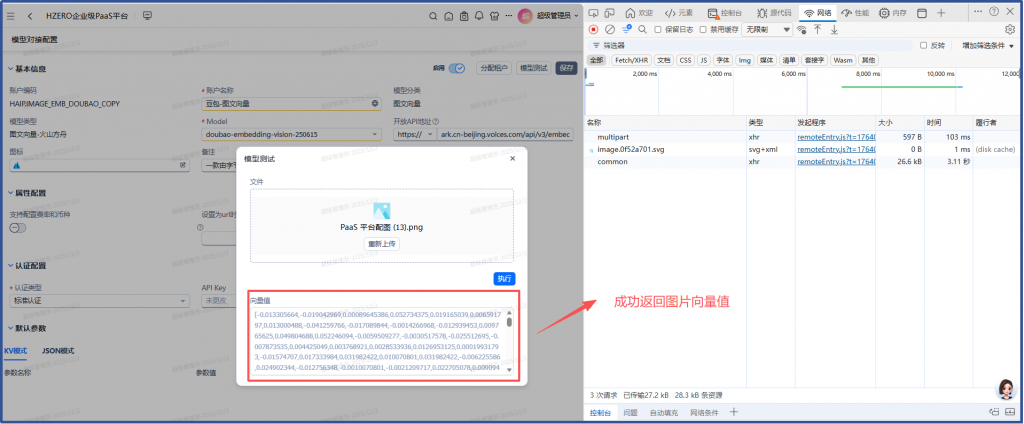
Task: Open network settings gear icon
Action: coord(1009,29)
